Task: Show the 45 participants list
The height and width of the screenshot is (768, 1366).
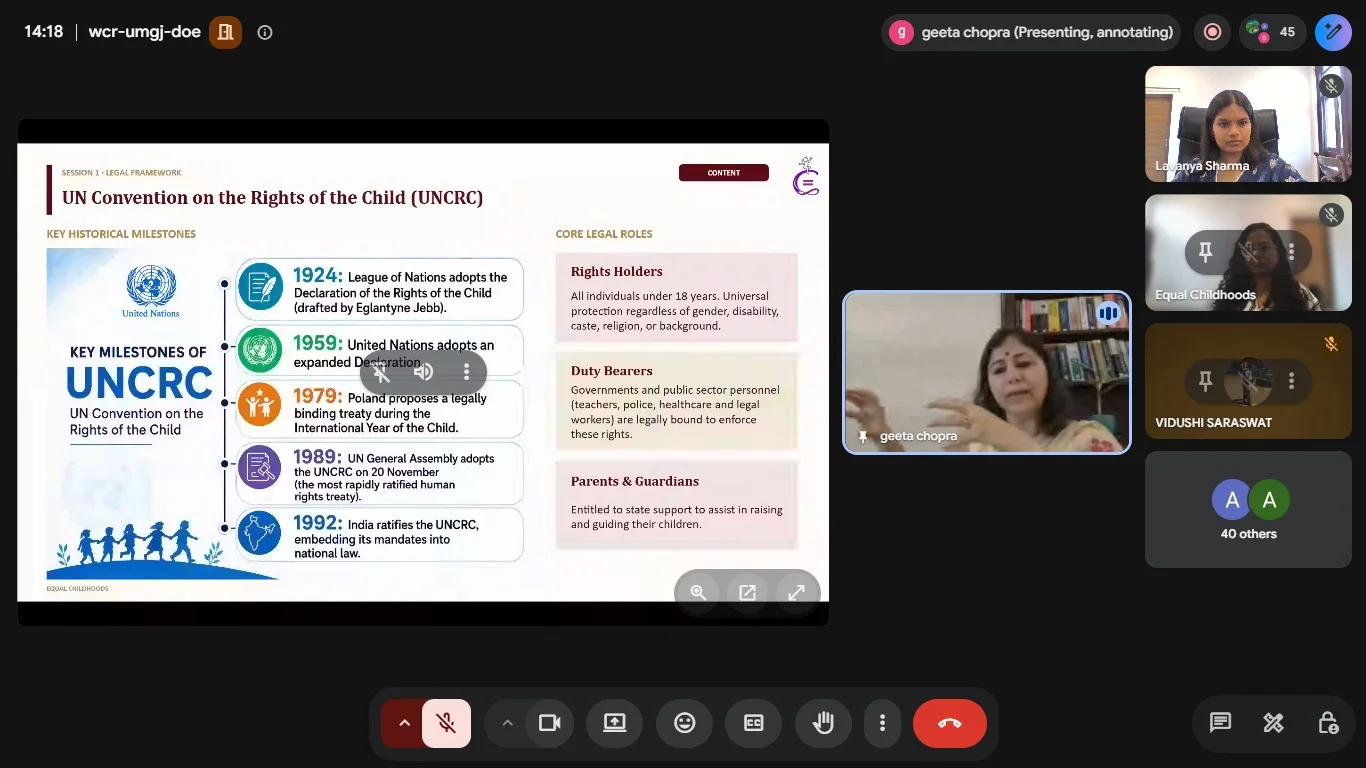Action: (1273, 32)
